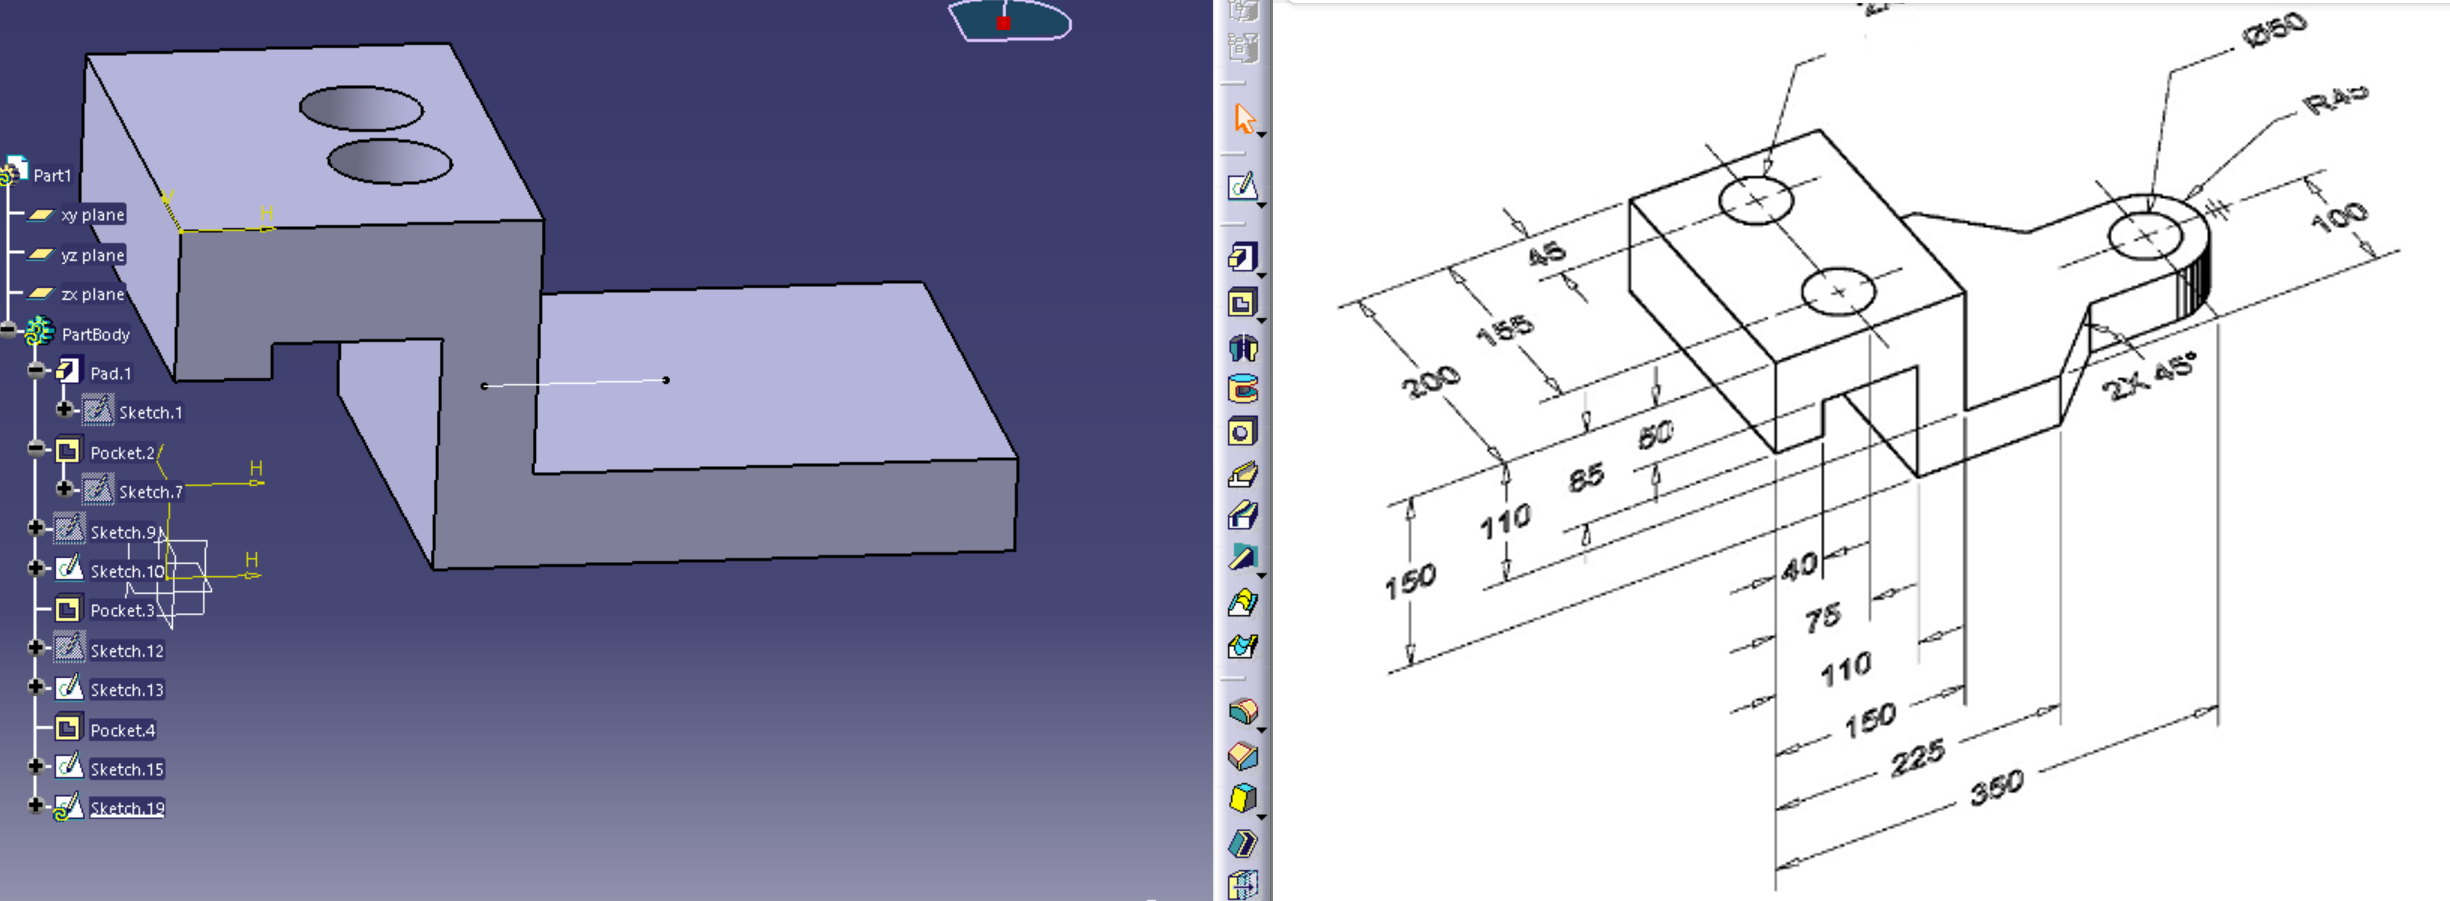Activate the Pad tool

pos(1243,257)
